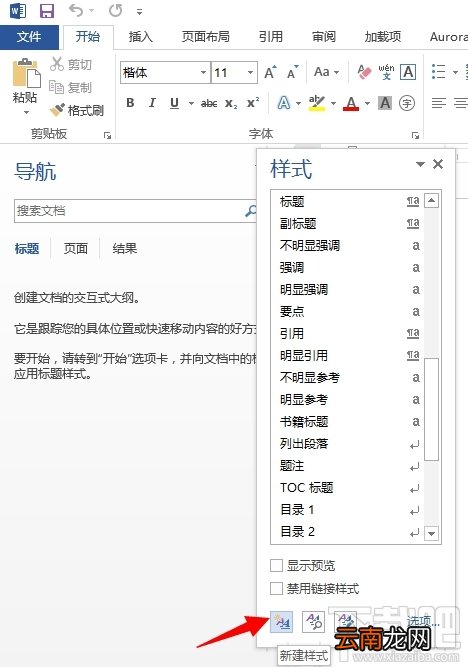
Task: Select the Format Painter (格式刷)
Action: click(x=77, y=110)
